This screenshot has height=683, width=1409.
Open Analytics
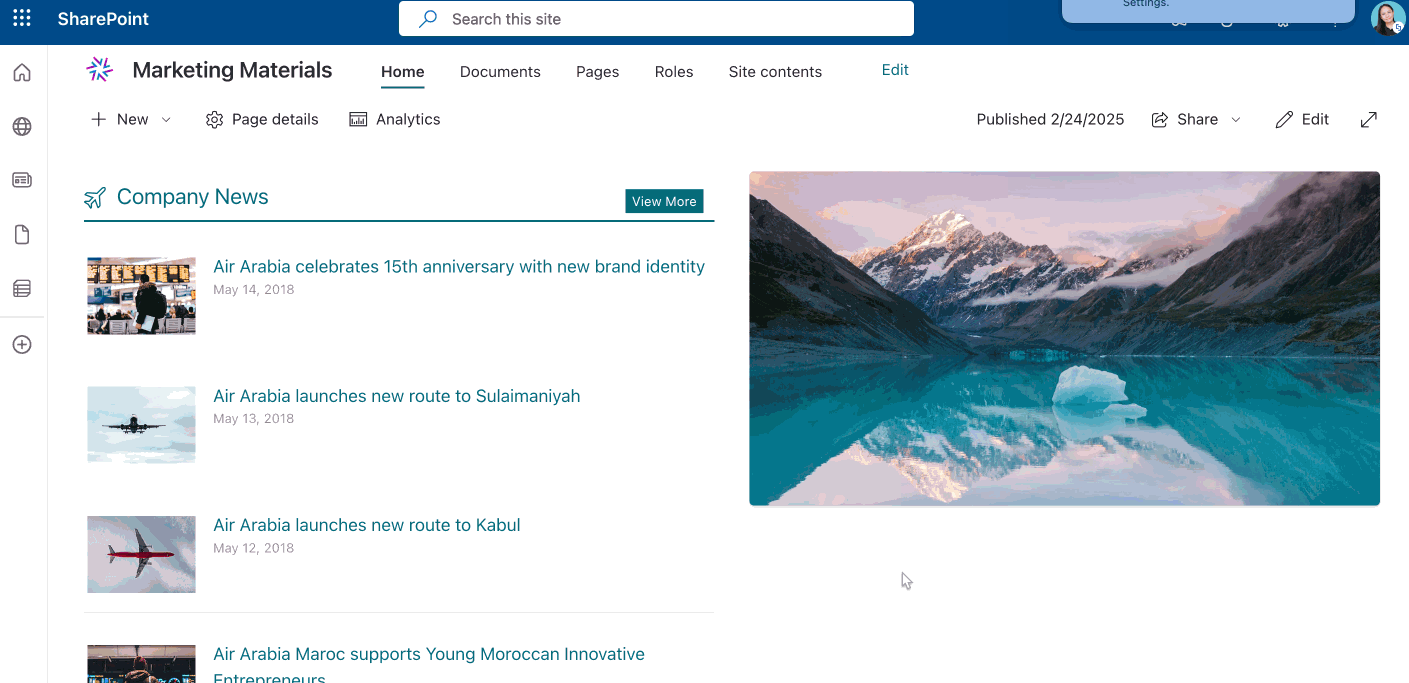coord(395,119)
